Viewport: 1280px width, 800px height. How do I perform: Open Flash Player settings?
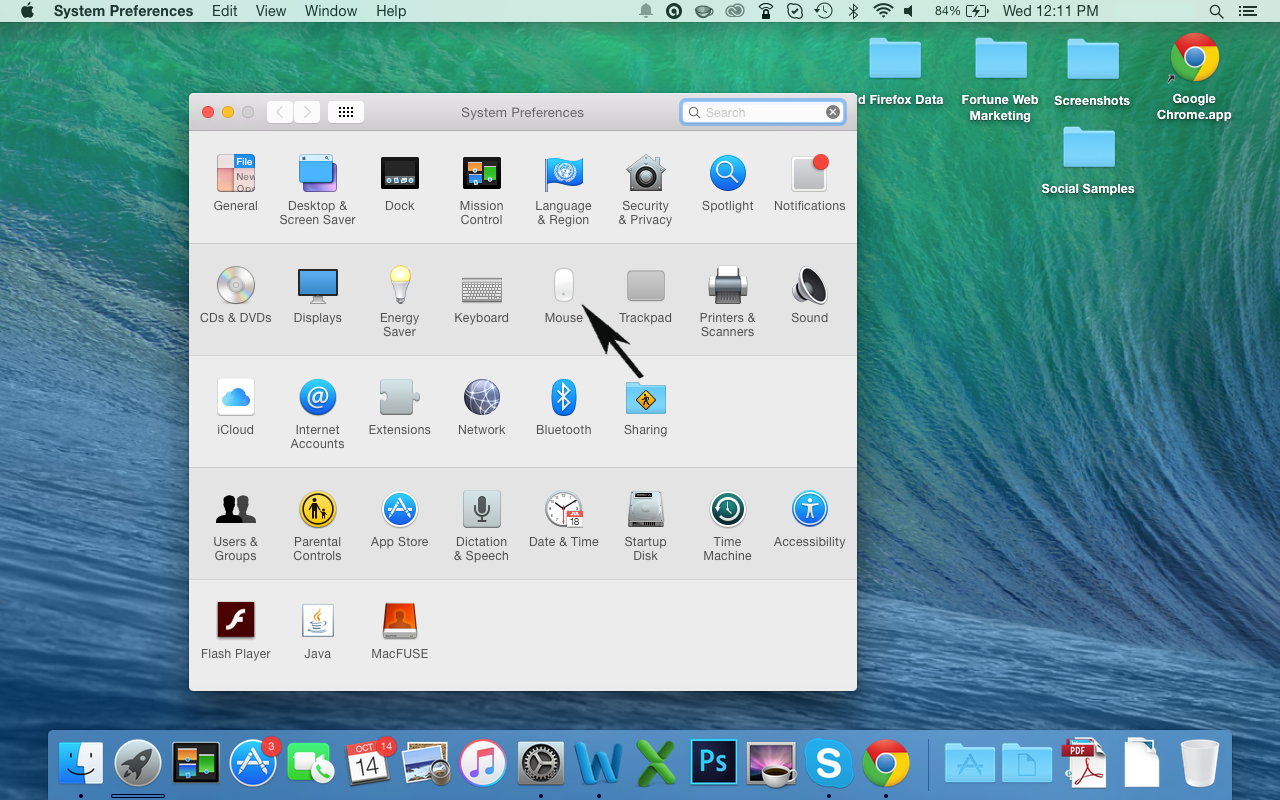[235, 619]
